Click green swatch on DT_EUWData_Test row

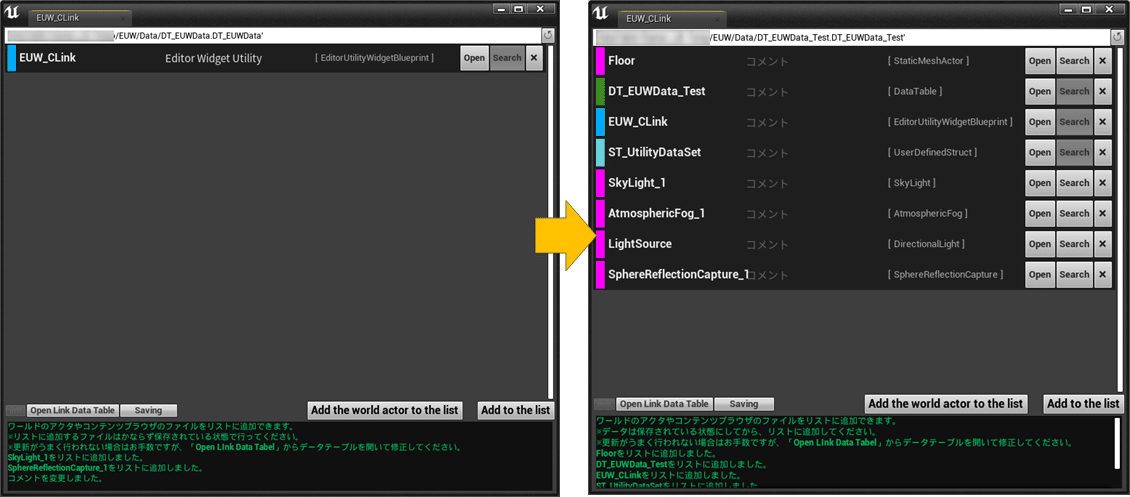(x=600, y=91)
